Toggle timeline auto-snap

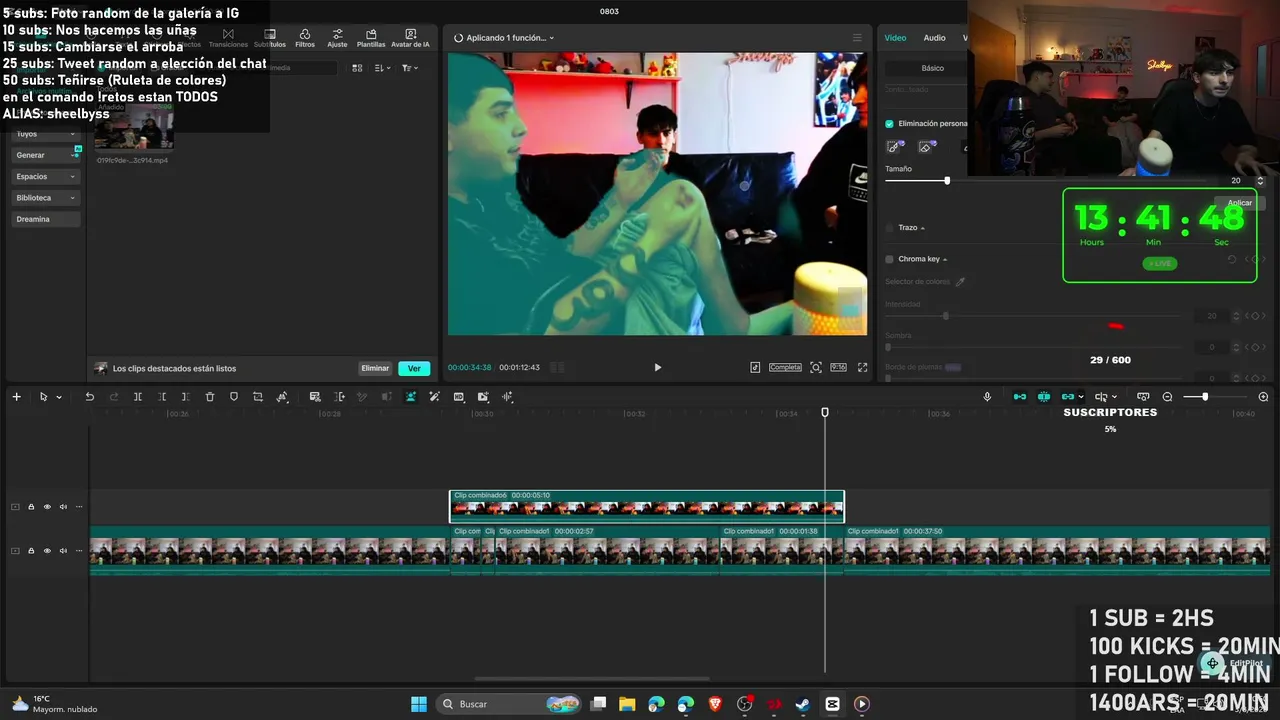click(x=1044, y=397)
